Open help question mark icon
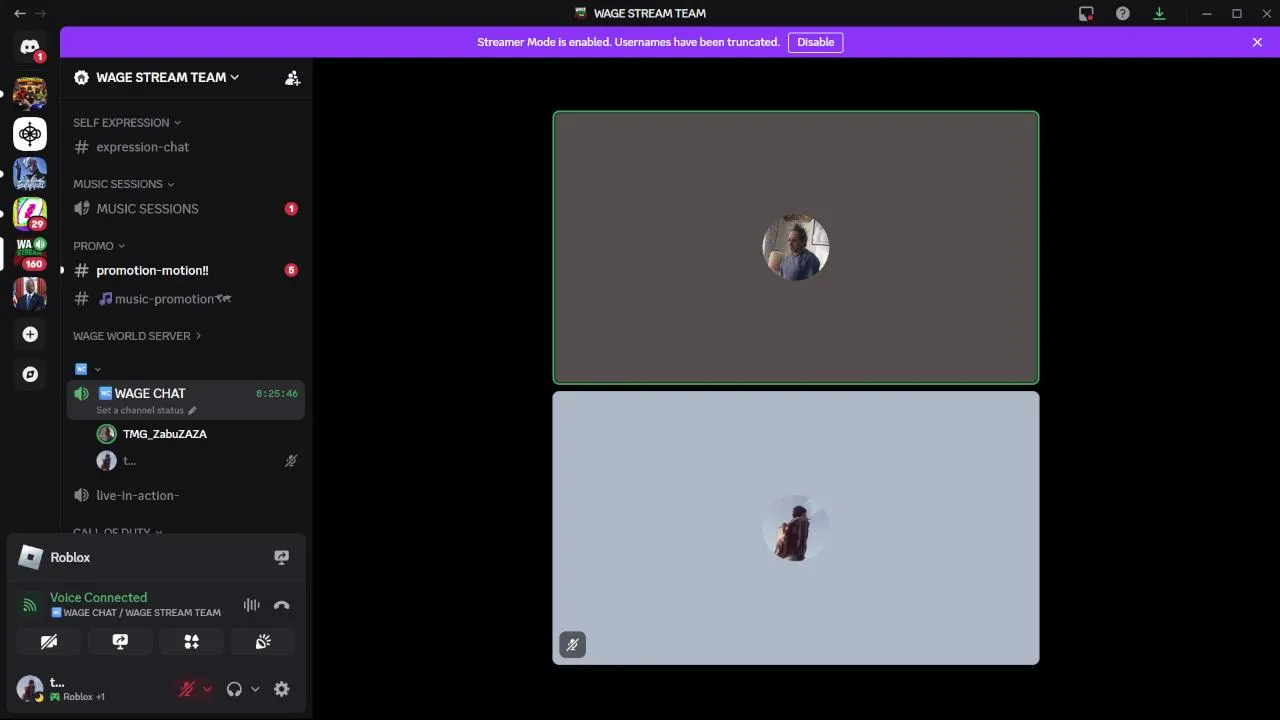1280x720 pixels. coord(1123,13)
